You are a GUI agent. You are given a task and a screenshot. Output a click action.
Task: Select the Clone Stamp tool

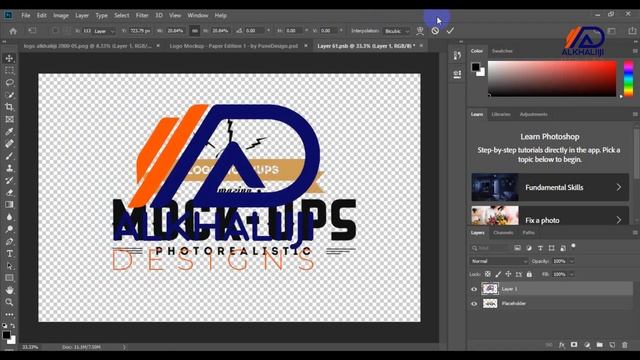[x=9, y=168]
